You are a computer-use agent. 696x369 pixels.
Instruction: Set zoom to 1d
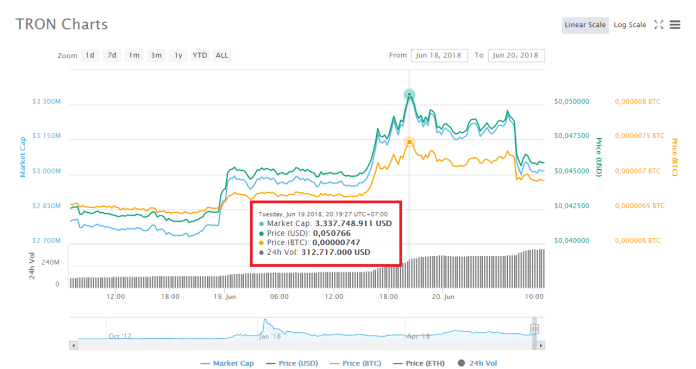pyautogui.click(x=90, y=56)
